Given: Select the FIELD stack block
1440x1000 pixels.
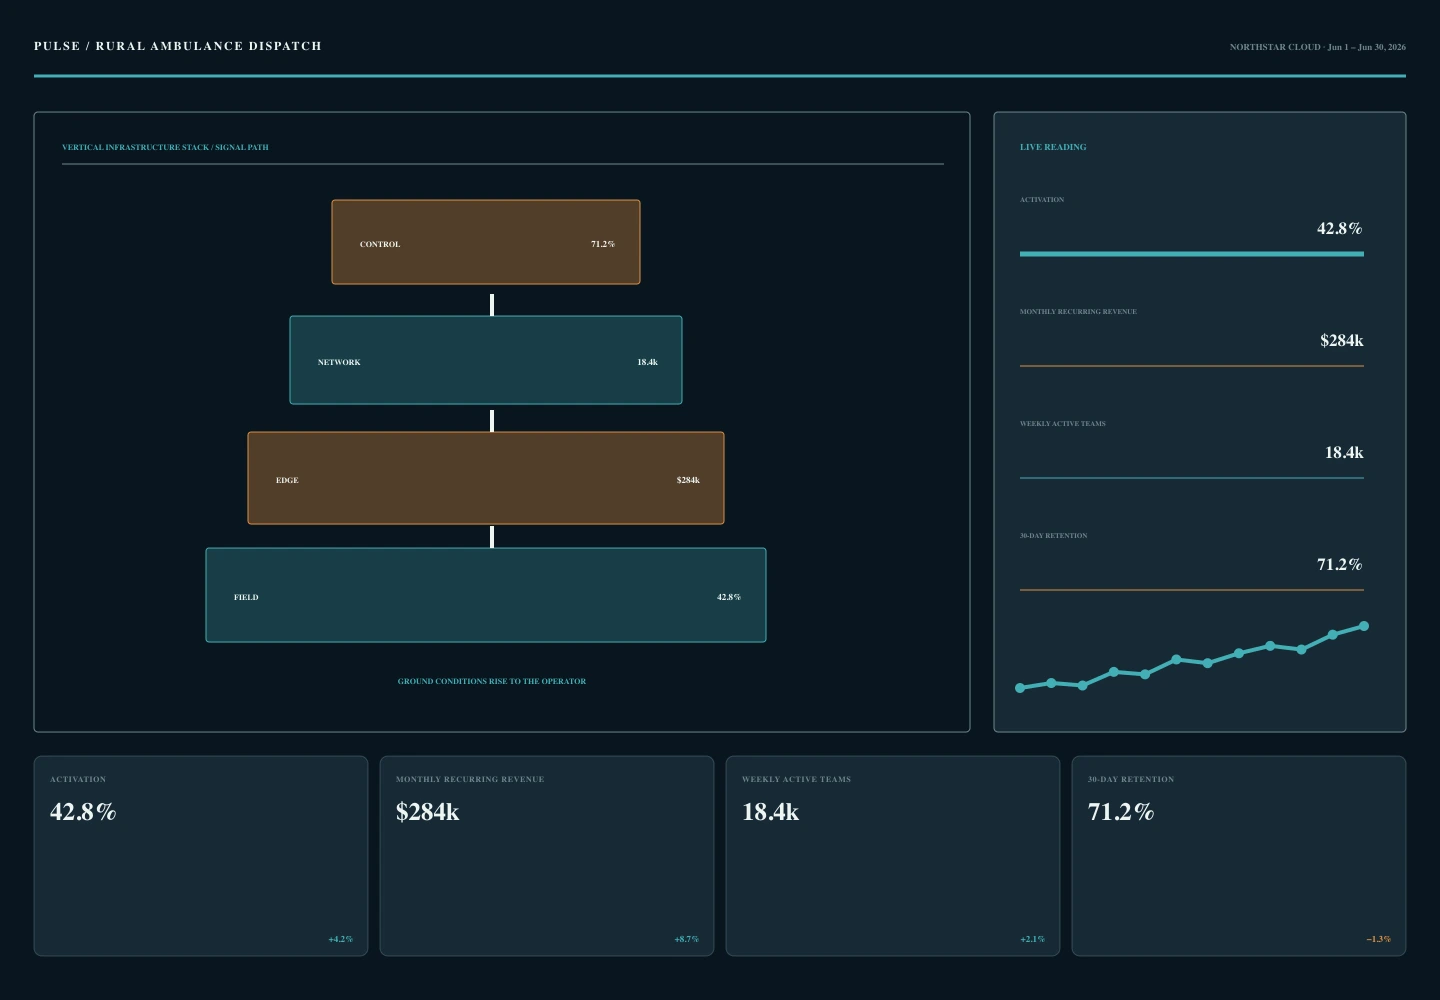Looking at the screenshot, I should pos(486,595).
